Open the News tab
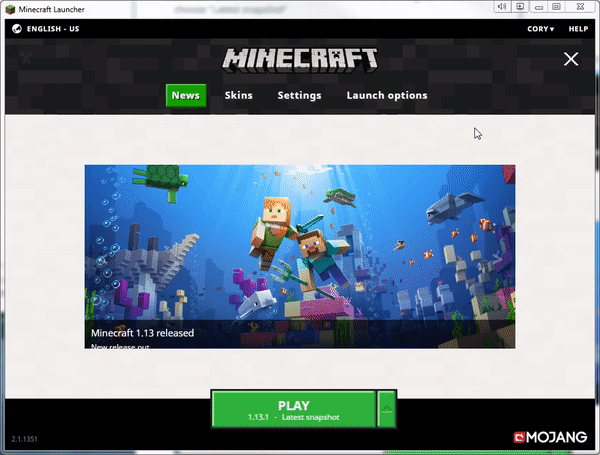The height and width of the screenshot is (455, 600). point(186,95)
